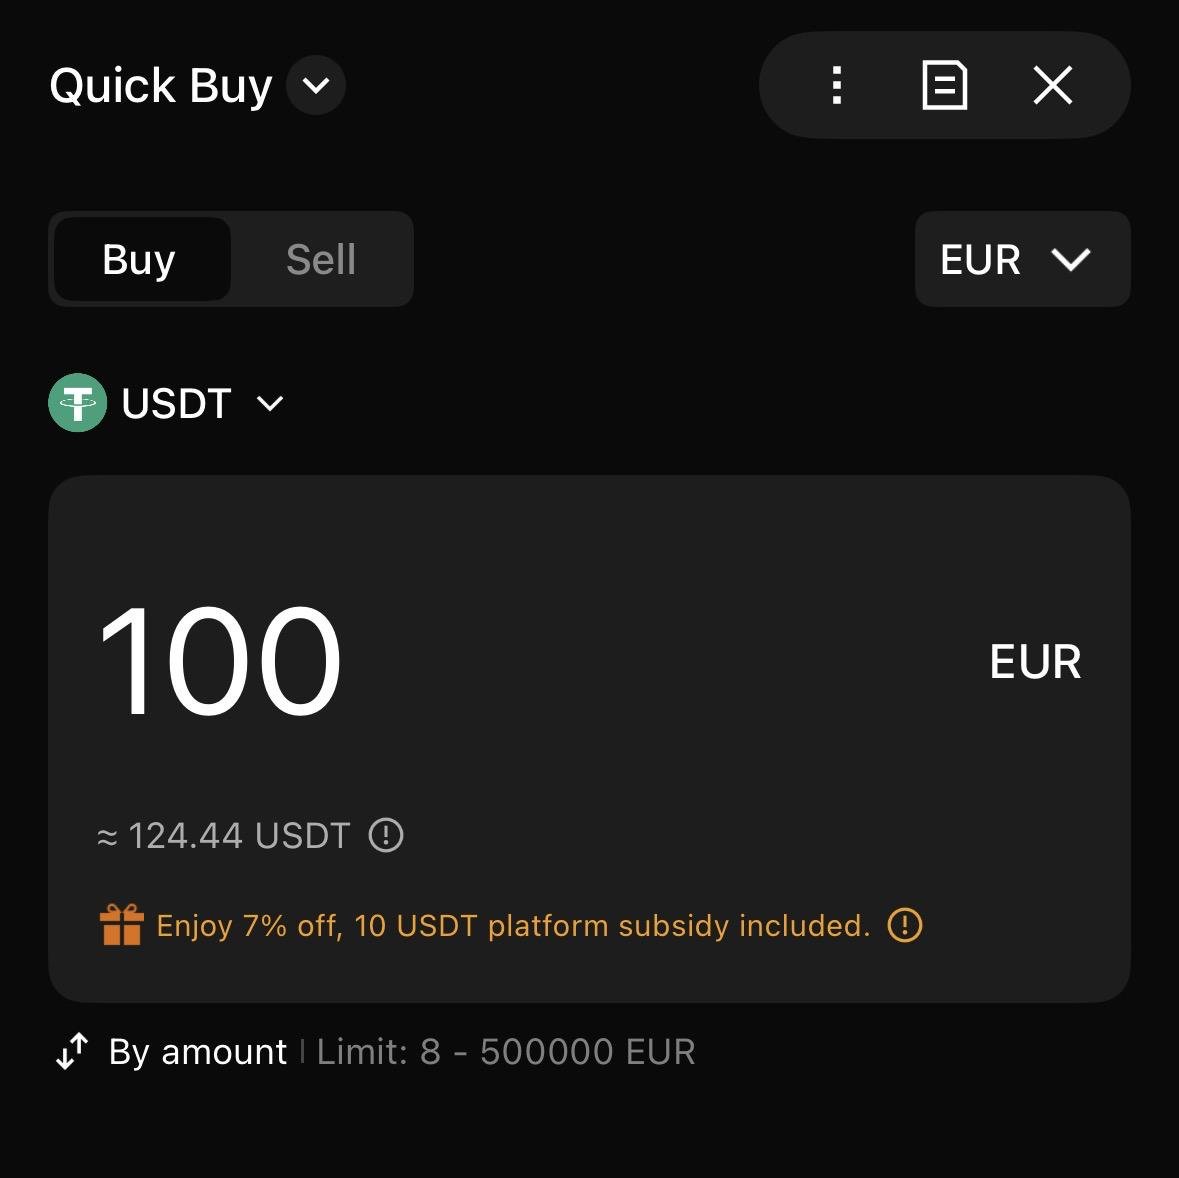1179x1178 pixels.
Task: Open the 7% off subsidy promo text
Action: [x=513, y=926]
